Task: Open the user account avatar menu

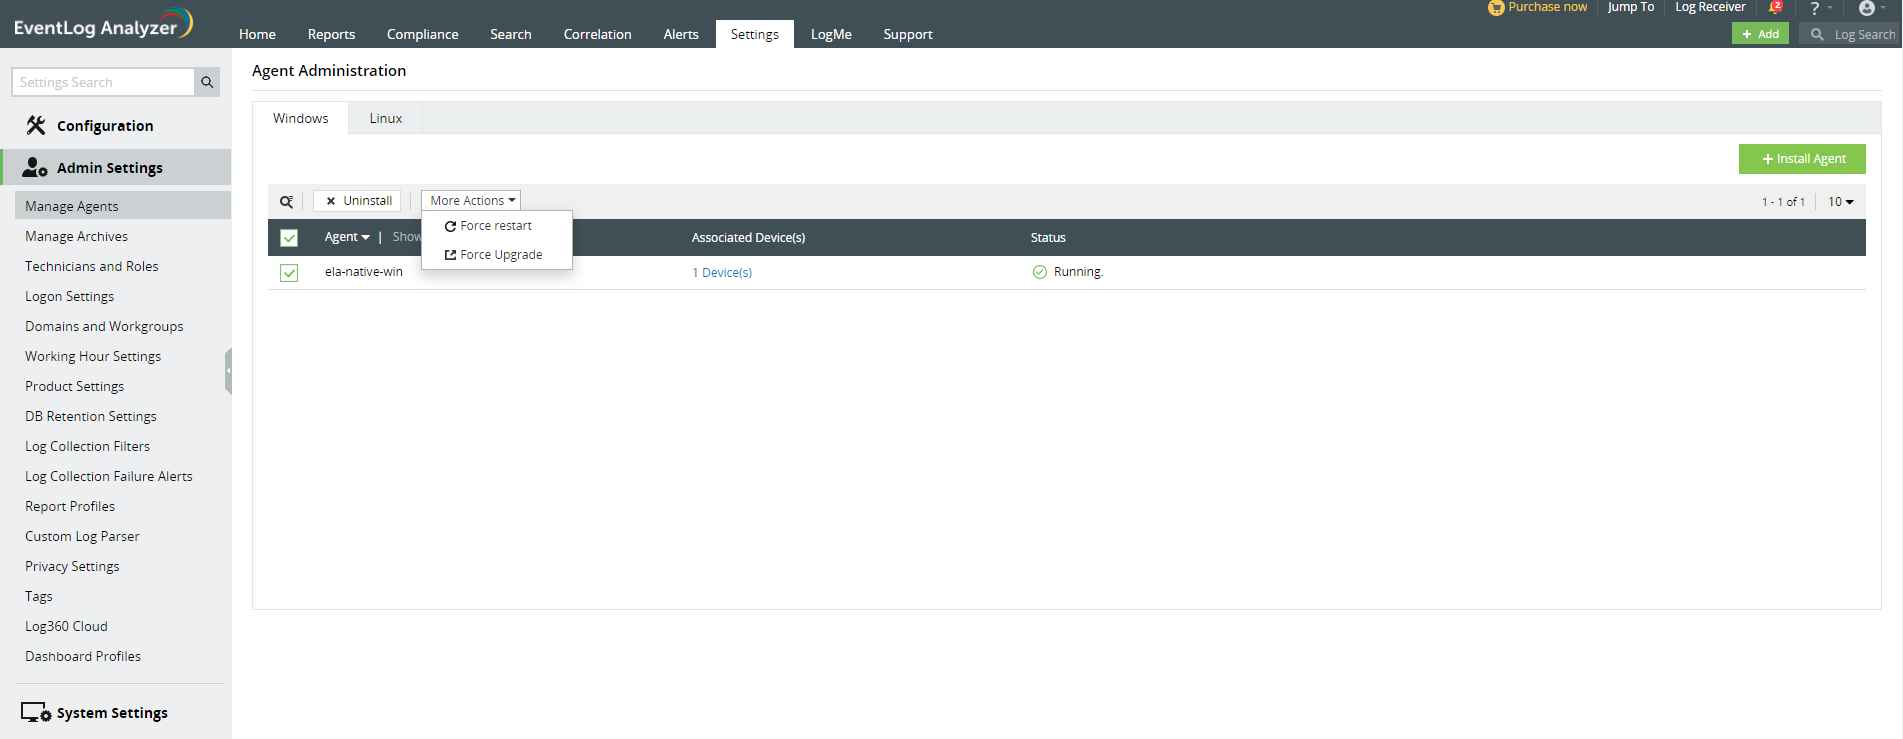Action: [1867, 8]
